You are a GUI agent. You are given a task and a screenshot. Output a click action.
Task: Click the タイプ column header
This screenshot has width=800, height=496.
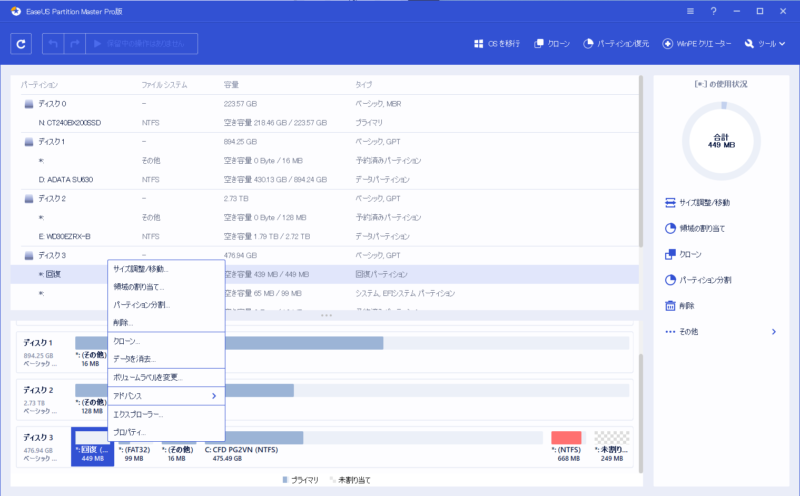coord(364,85)
